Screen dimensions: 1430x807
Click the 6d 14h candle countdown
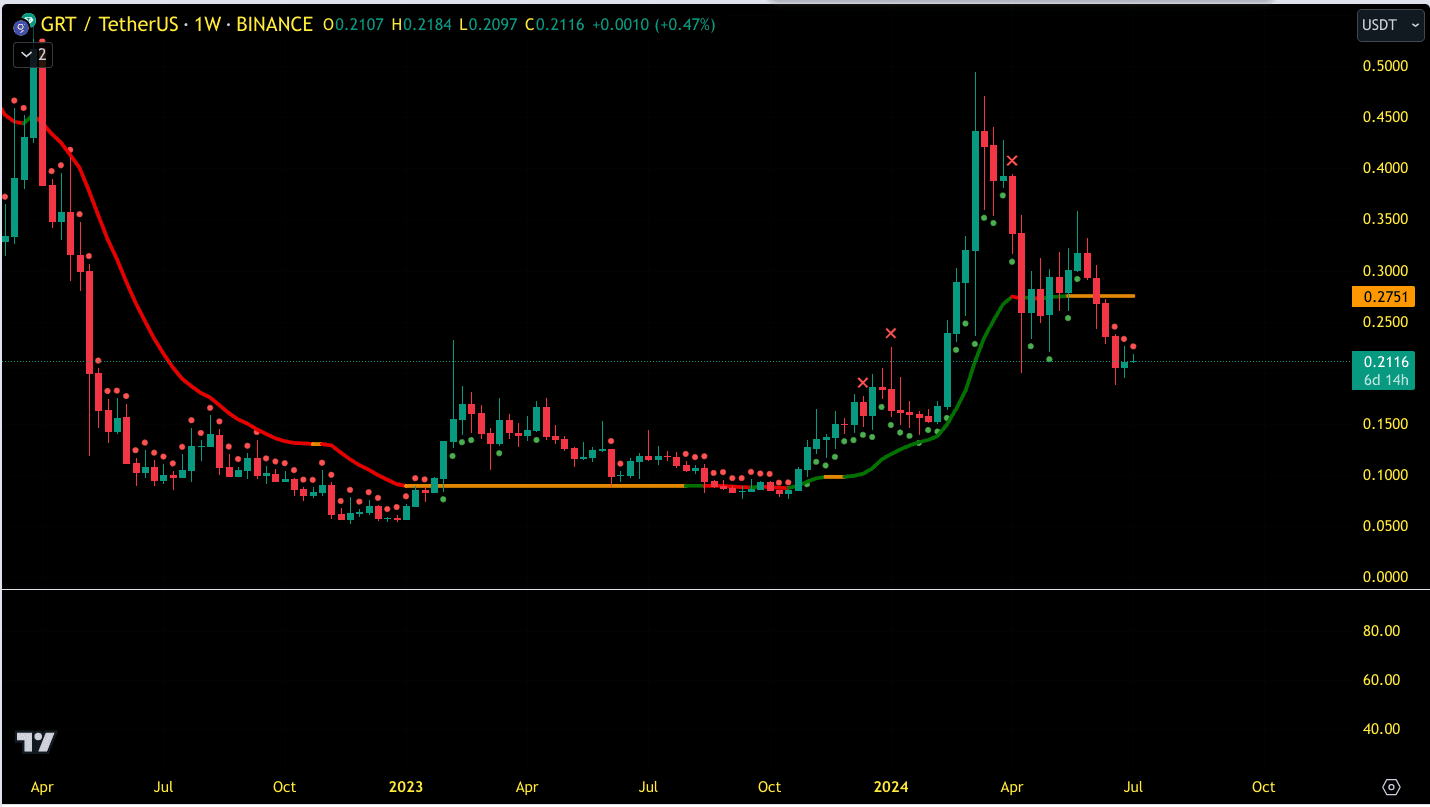pyautogui.click(x=1386, y=380)
